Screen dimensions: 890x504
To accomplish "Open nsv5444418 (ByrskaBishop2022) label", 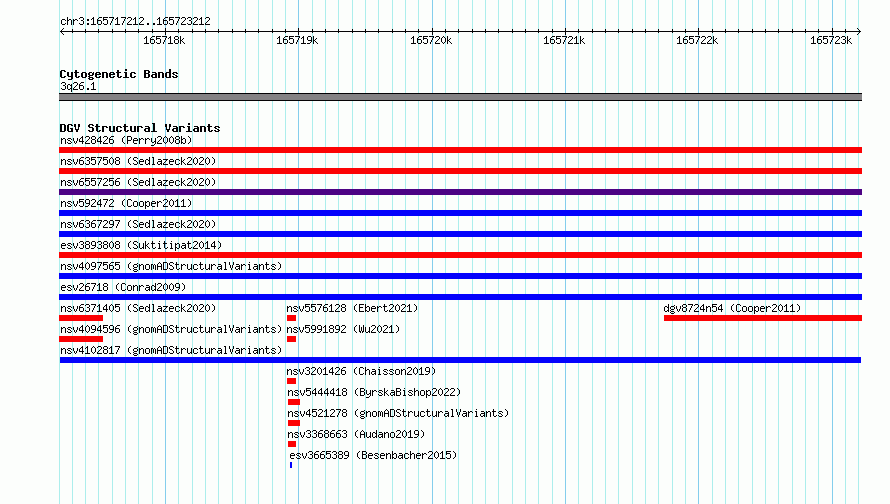I will (374, 392).
